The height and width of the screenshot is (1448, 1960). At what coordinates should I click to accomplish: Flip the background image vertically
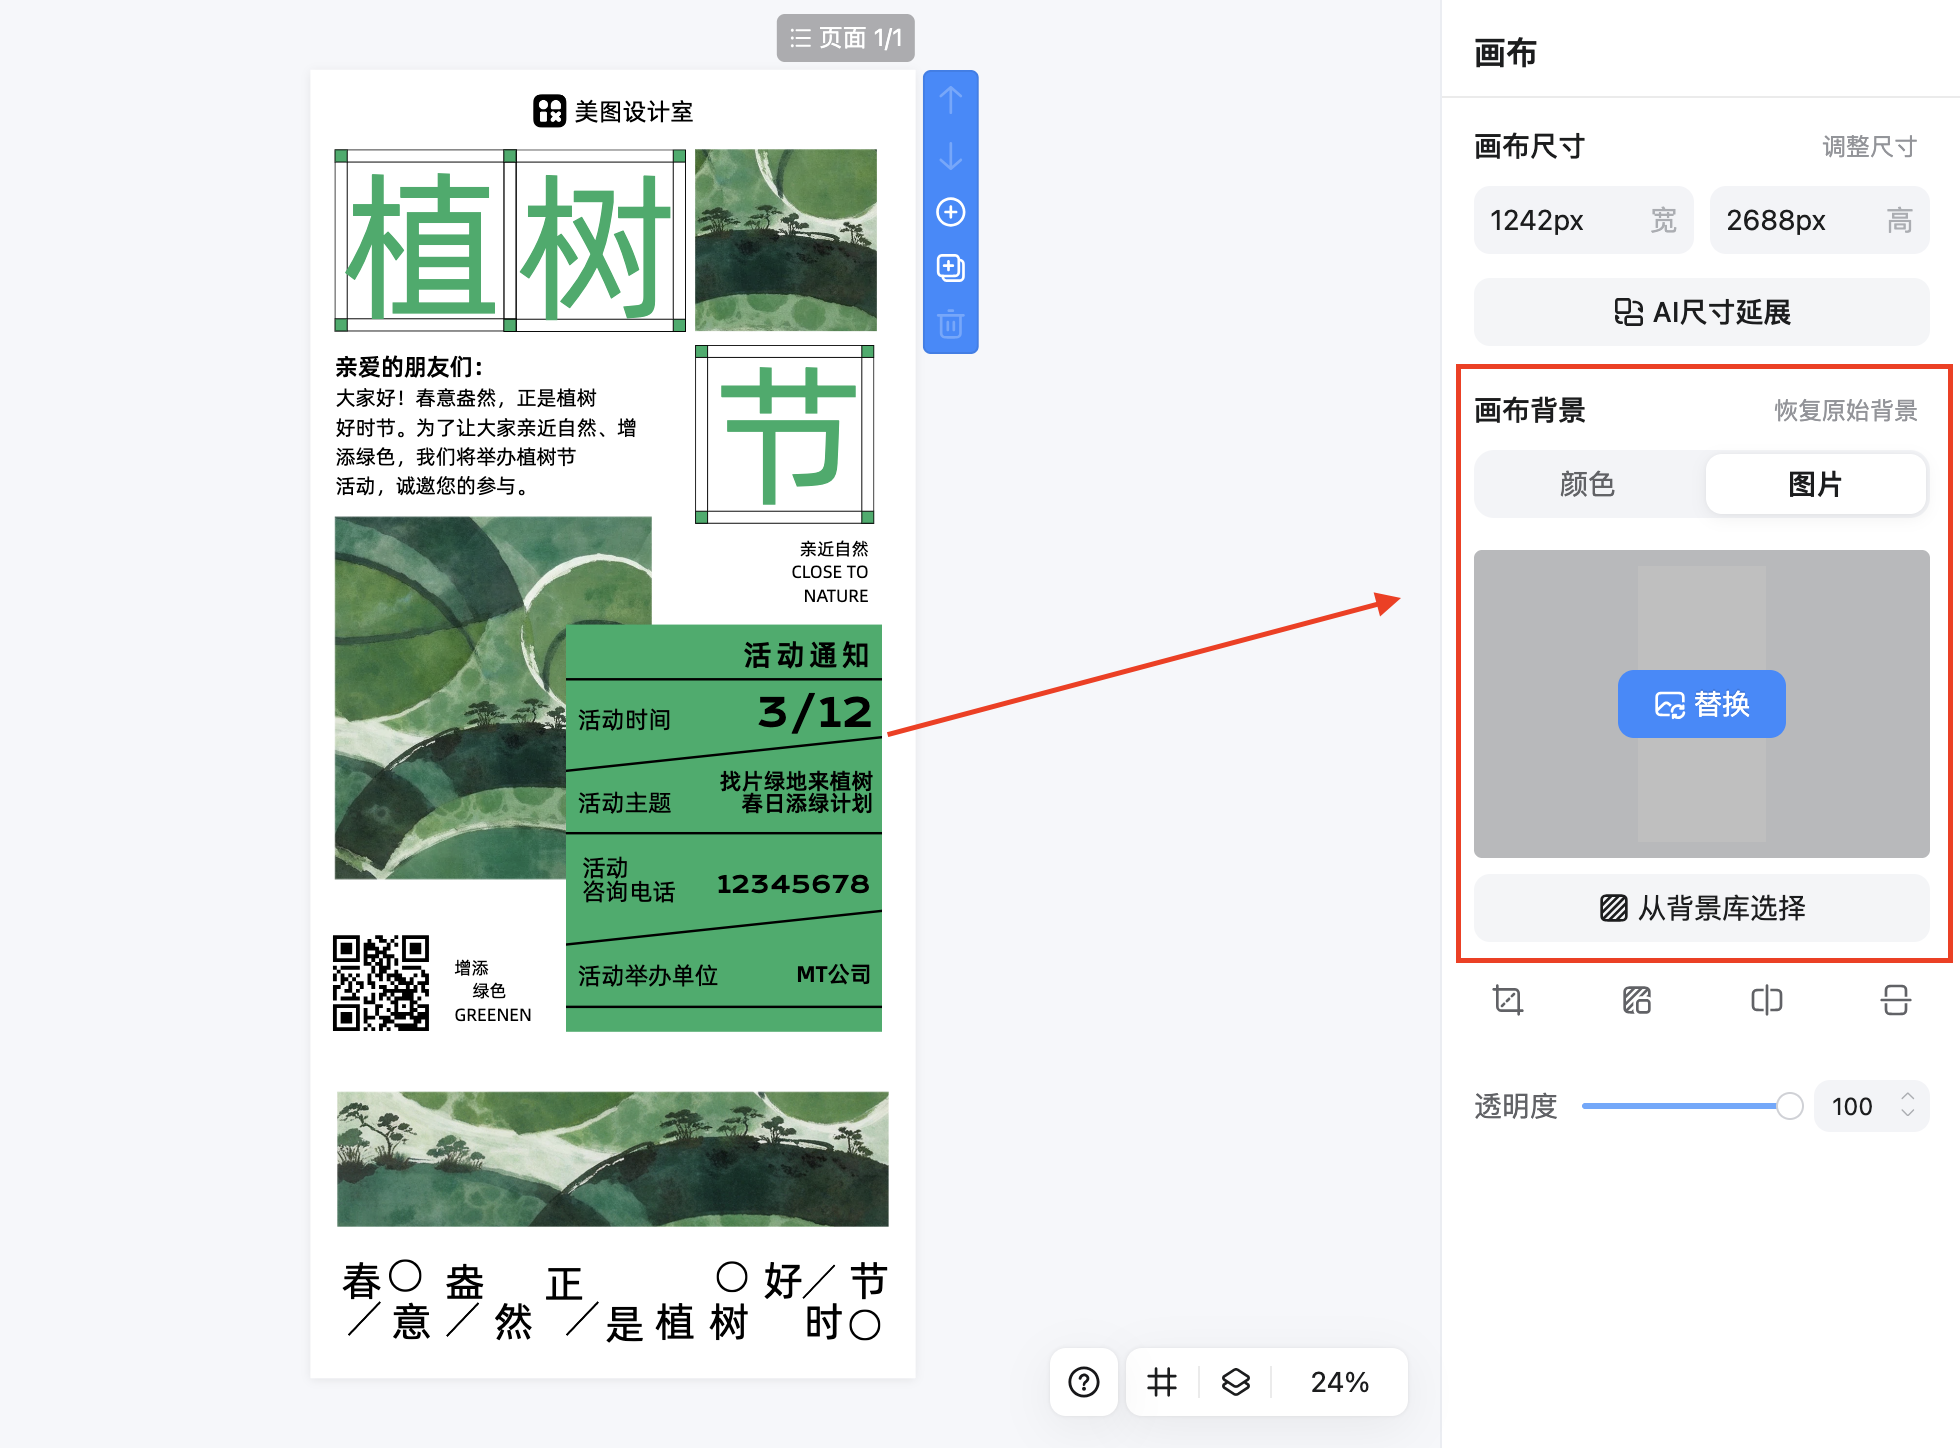coord(1895,1000)
